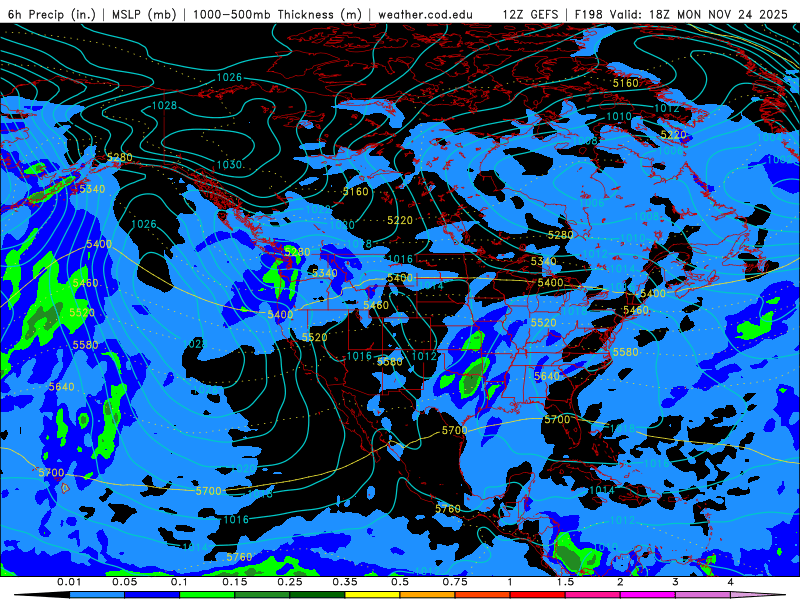Pick the dark green 0.25–0.35 legend swatch
This screenshot has height=600, width=800.
[x=317, y=595]
